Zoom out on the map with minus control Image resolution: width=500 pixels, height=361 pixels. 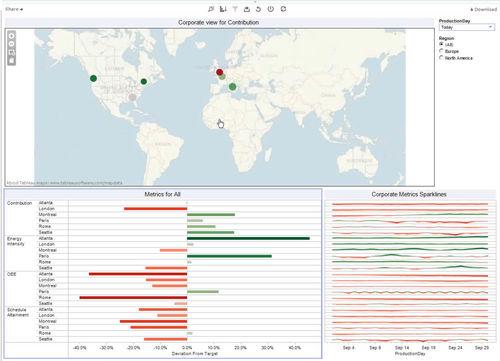coord(12,44)
